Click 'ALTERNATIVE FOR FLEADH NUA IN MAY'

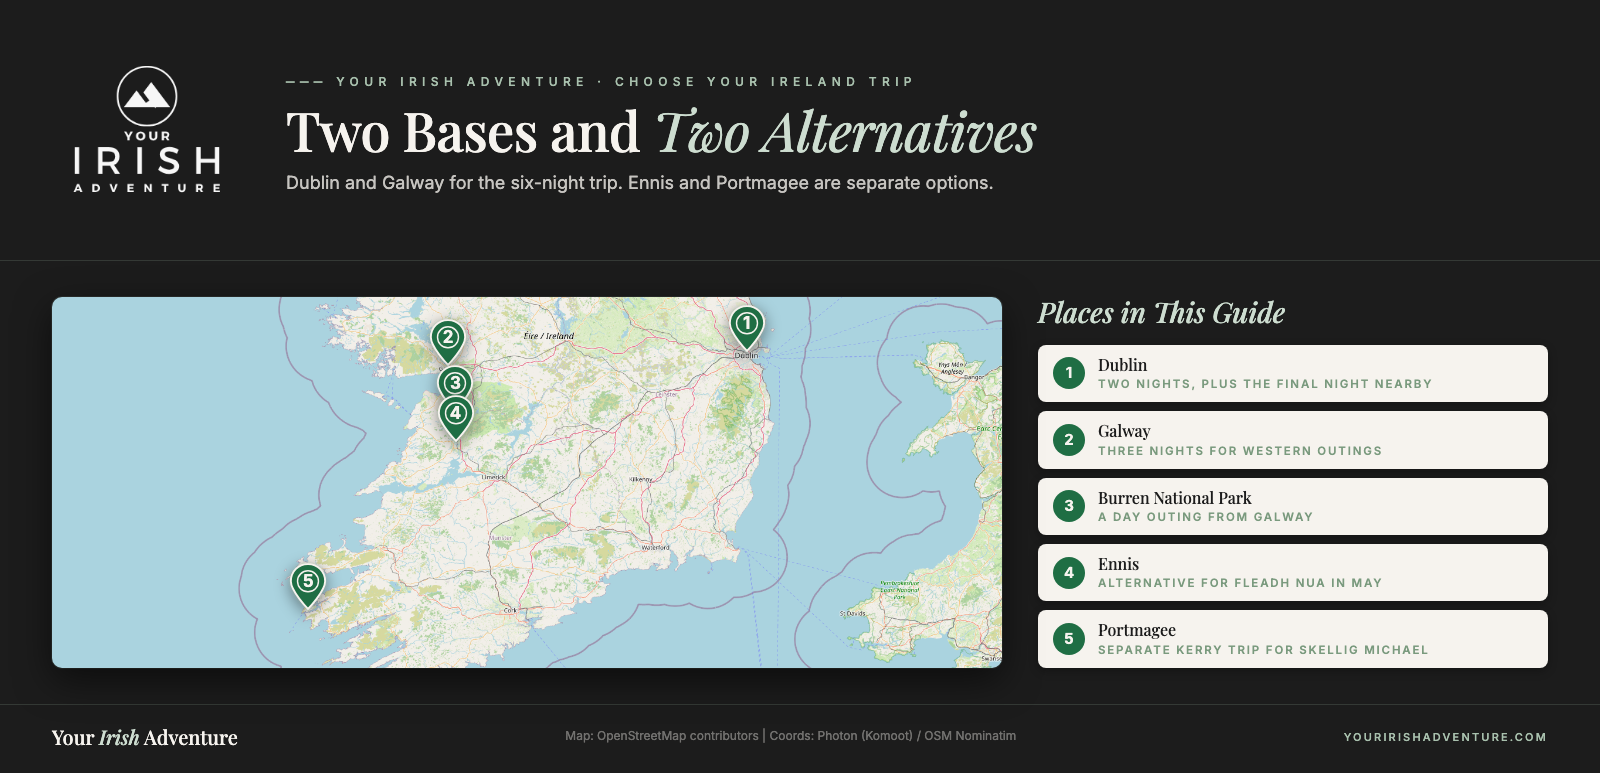pyautogui.click(x=1240, y=583)
